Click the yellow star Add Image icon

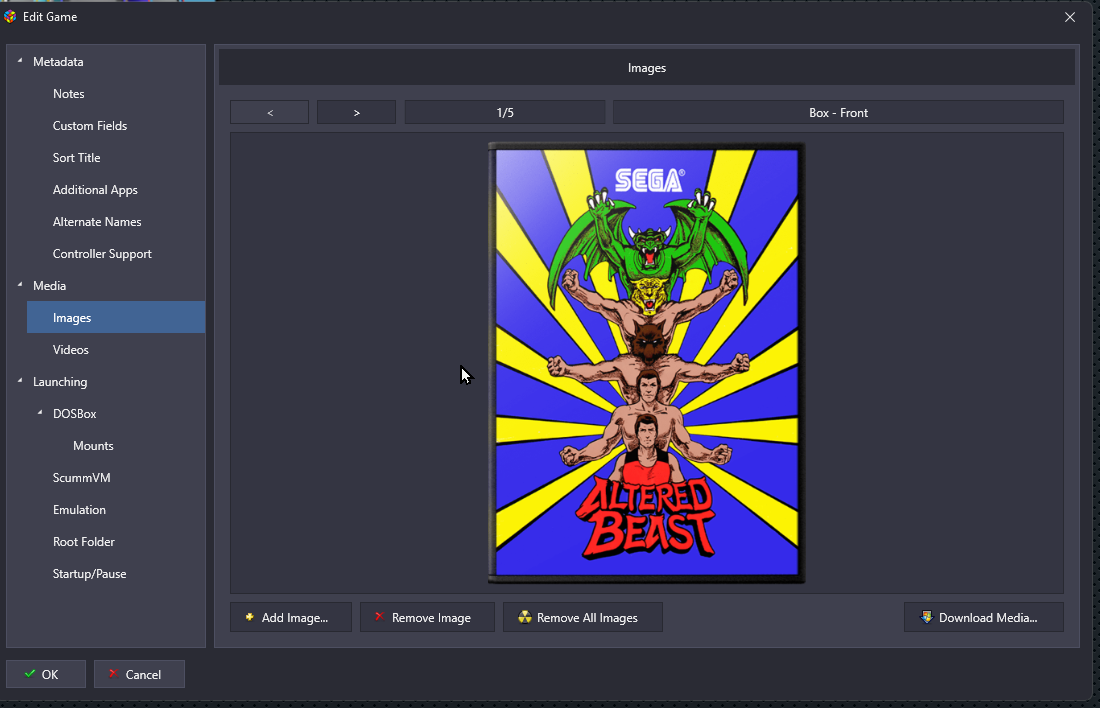[x=249, y=617]
